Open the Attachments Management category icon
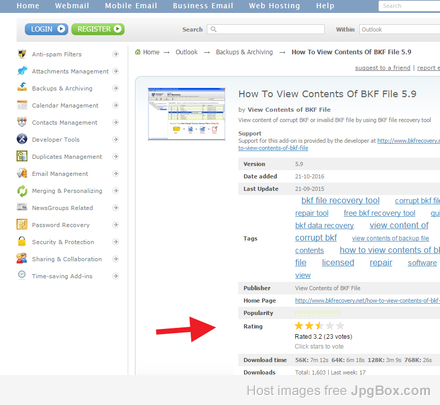Screen dimensions: 440x405 [x=22, y=71]
